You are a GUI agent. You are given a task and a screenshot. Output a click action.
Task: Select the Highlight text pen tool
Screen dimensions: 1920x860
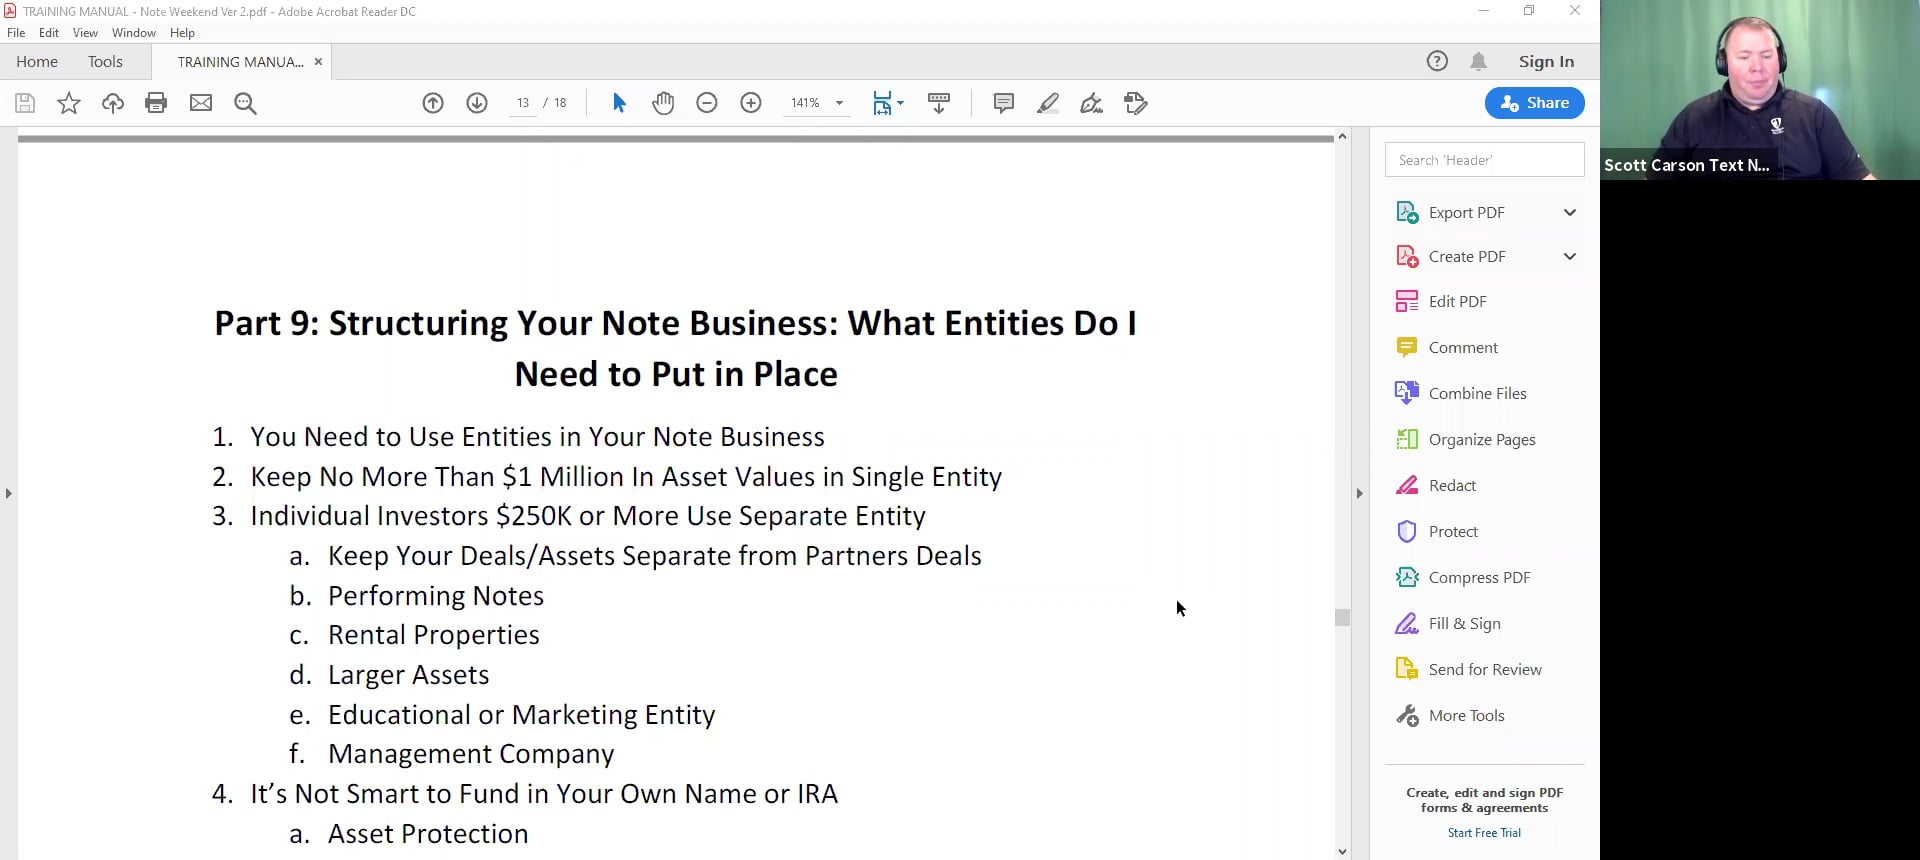click(x=1048, y=103)
